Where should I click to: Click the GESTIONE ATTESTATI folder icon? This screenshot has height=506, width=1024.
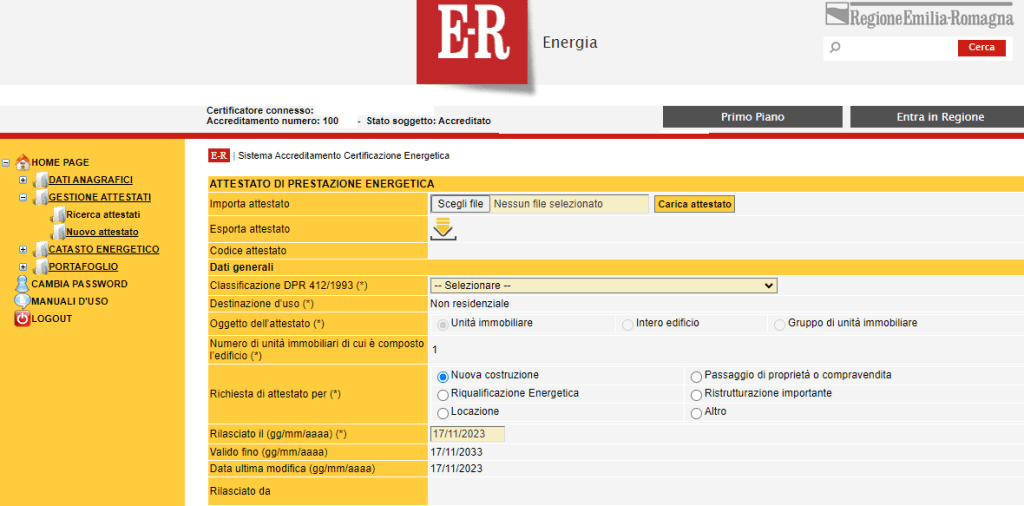[40, 198]
